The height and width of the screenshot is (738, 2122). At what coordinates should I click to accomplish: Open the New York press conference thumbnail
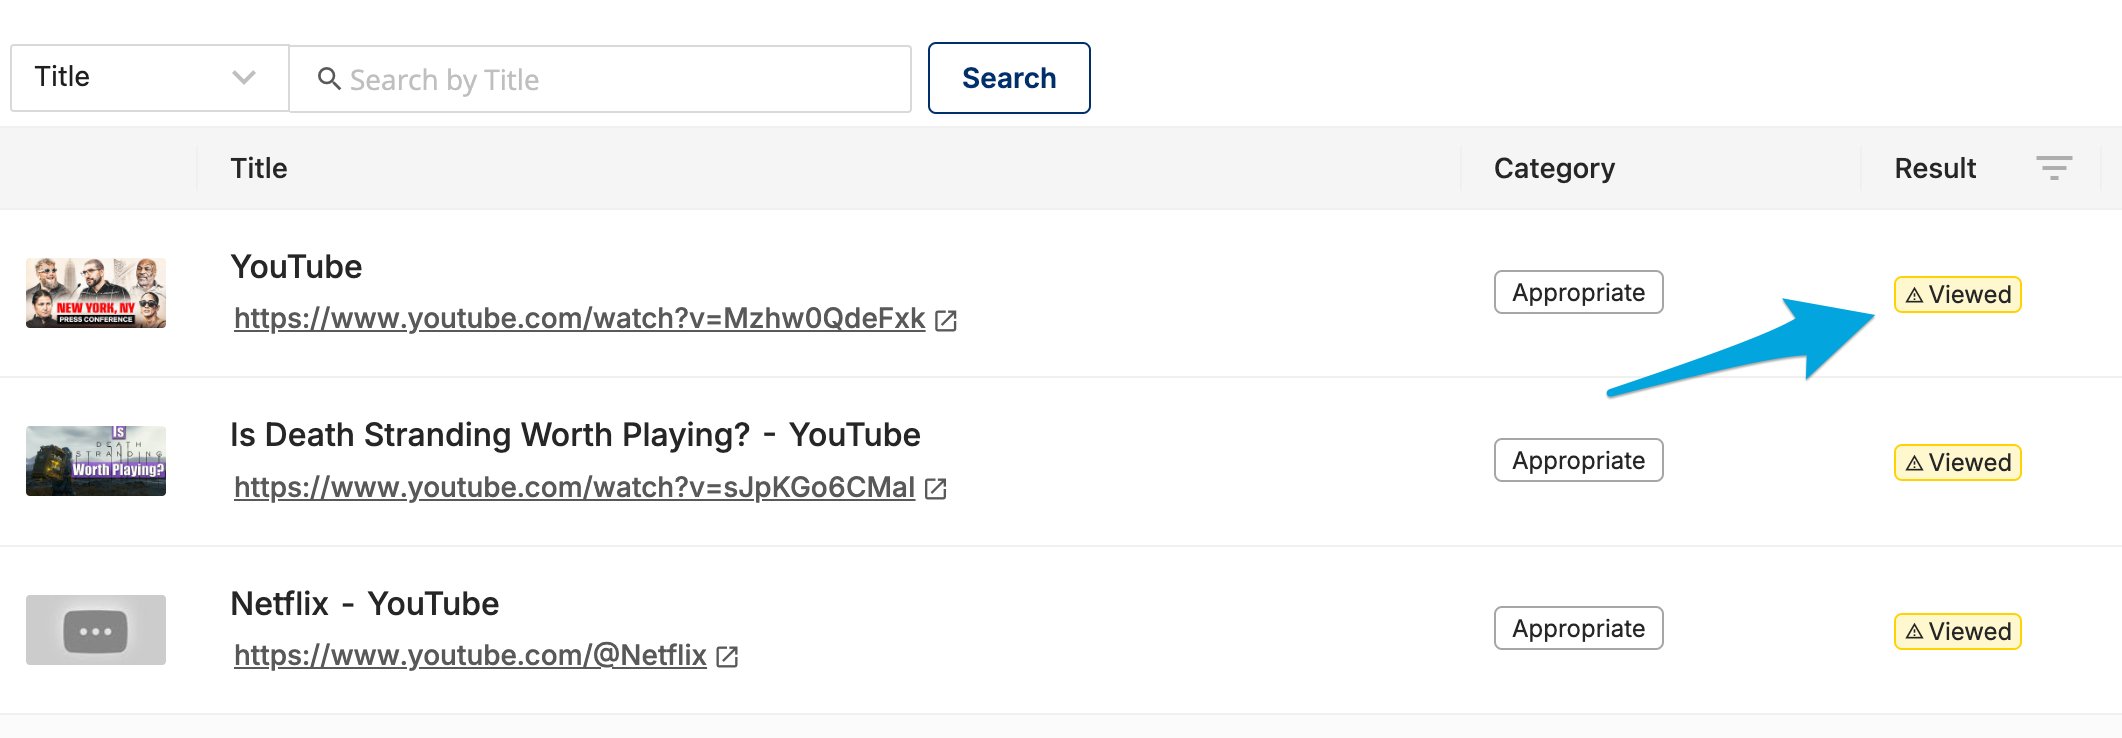click(96, 293)
